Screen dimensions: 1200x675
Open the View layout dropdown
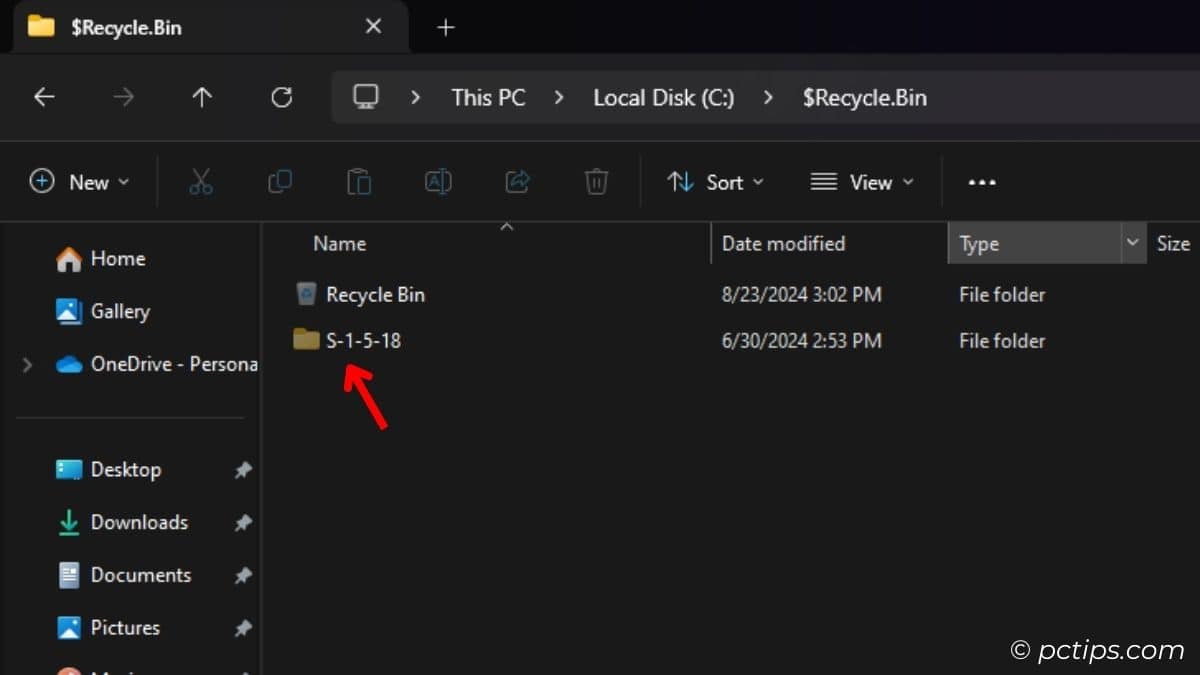(862, 182)
